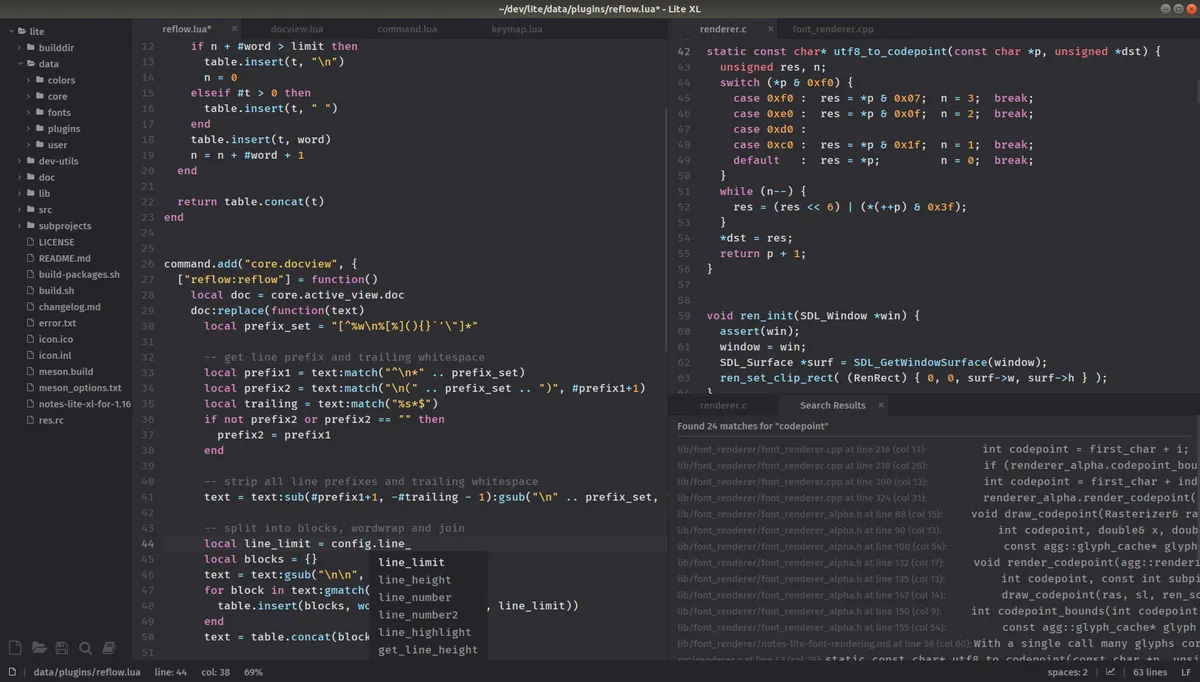The height and width of the screenshot is (682, 1200).
Task: Collapse the lite root folder
Action: tap(36, 31)
